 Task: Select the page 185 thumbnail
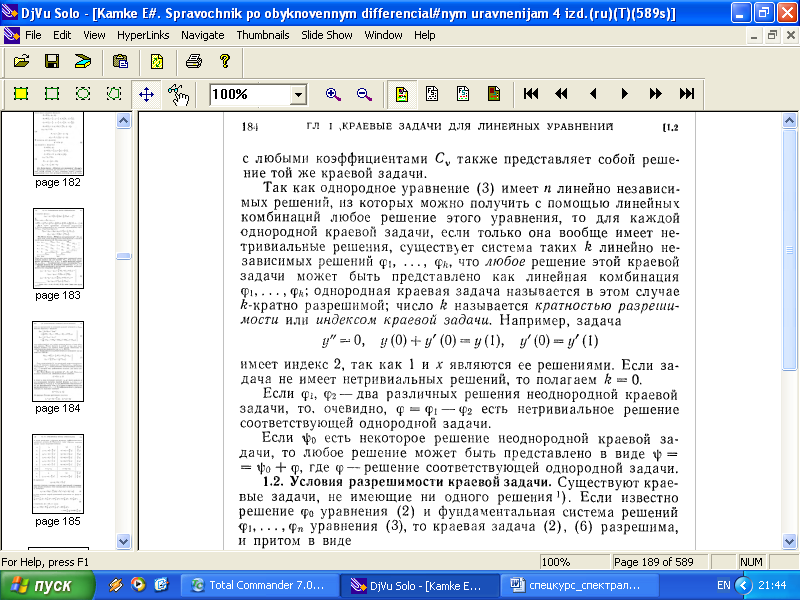(58, 474)
